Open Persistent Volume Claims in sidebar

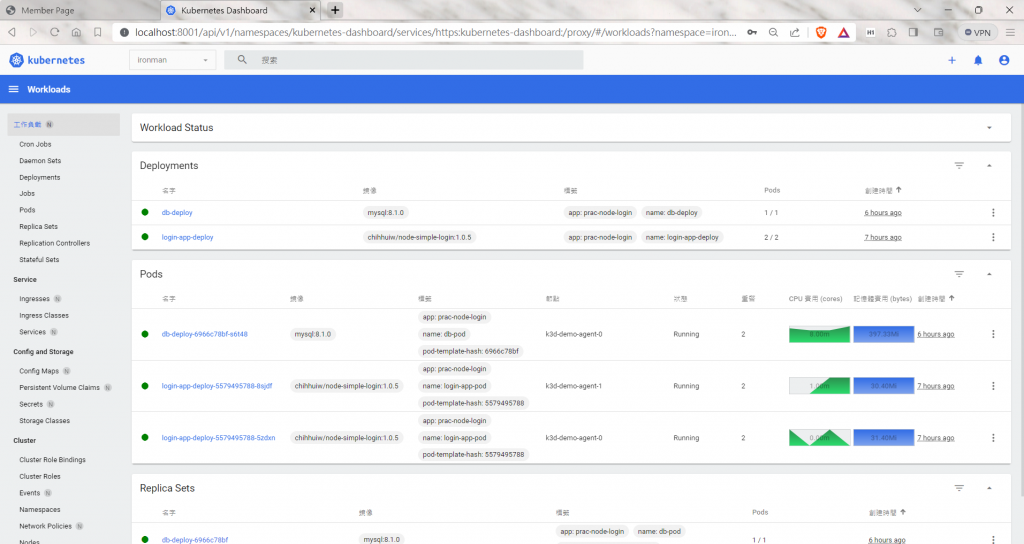59,388
